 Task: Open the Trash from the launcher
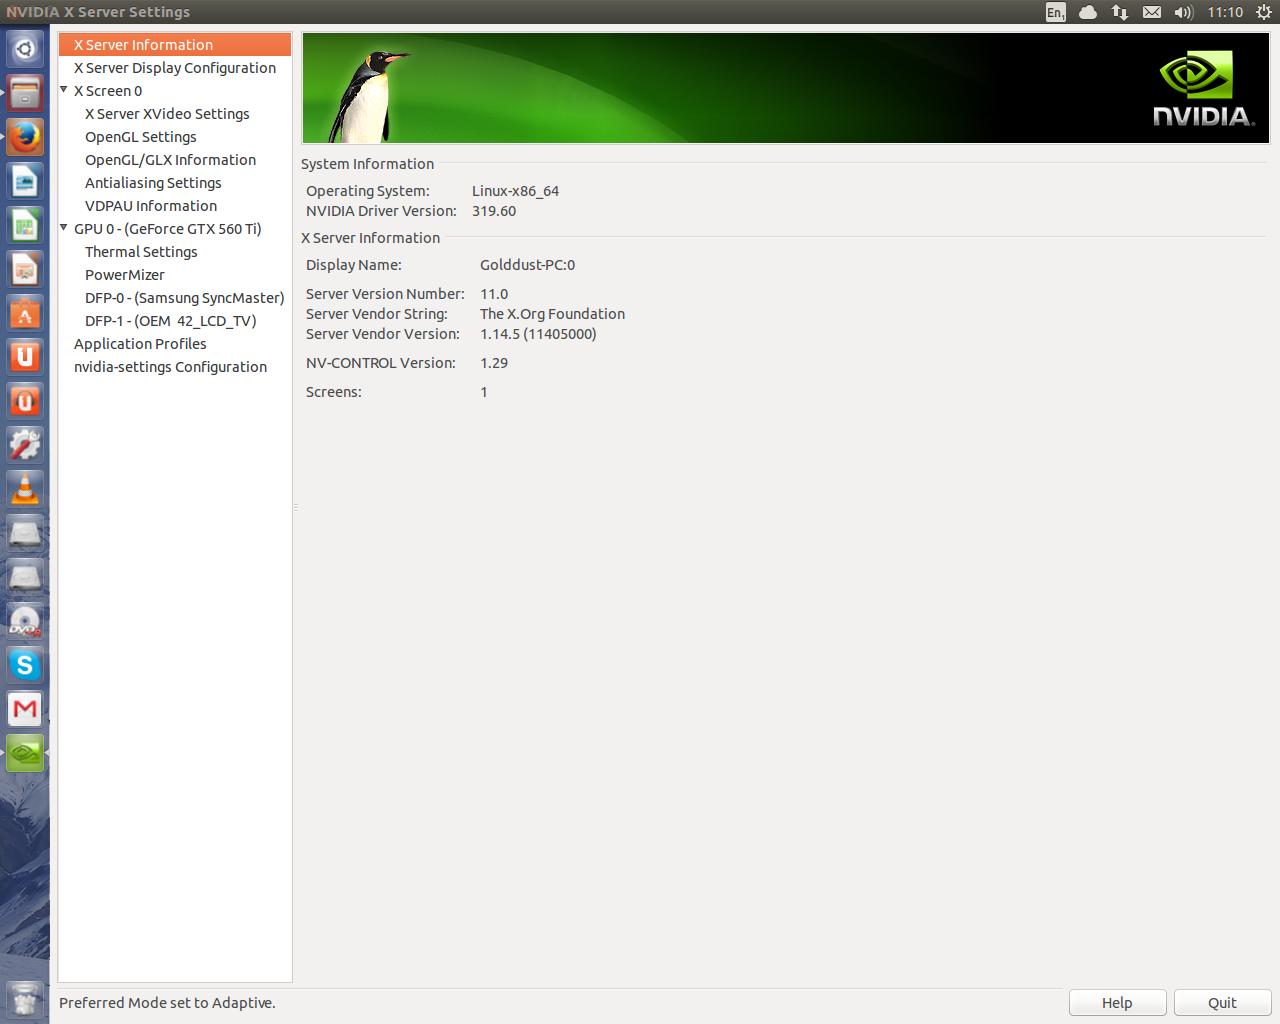point(25,1000)
